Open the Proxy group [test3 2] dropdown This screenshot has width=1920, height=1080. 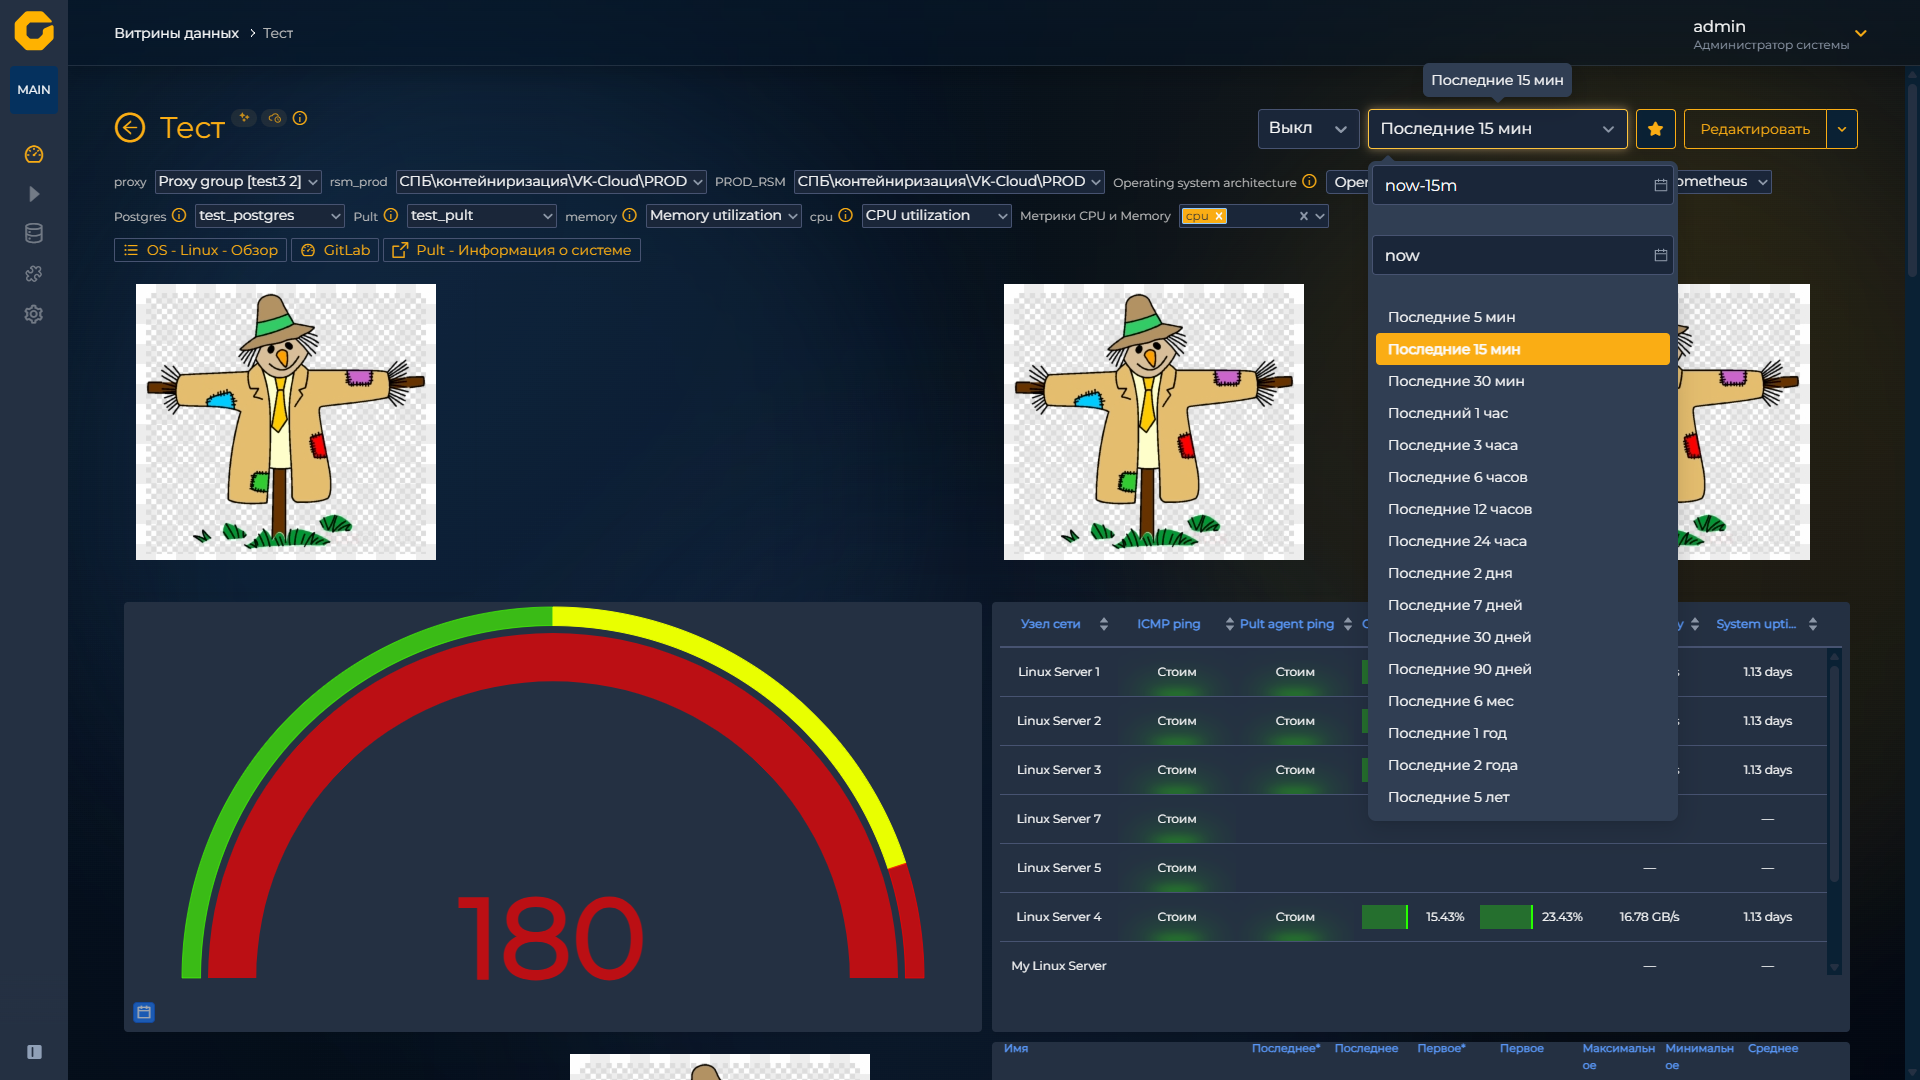[x=238, y=182]
